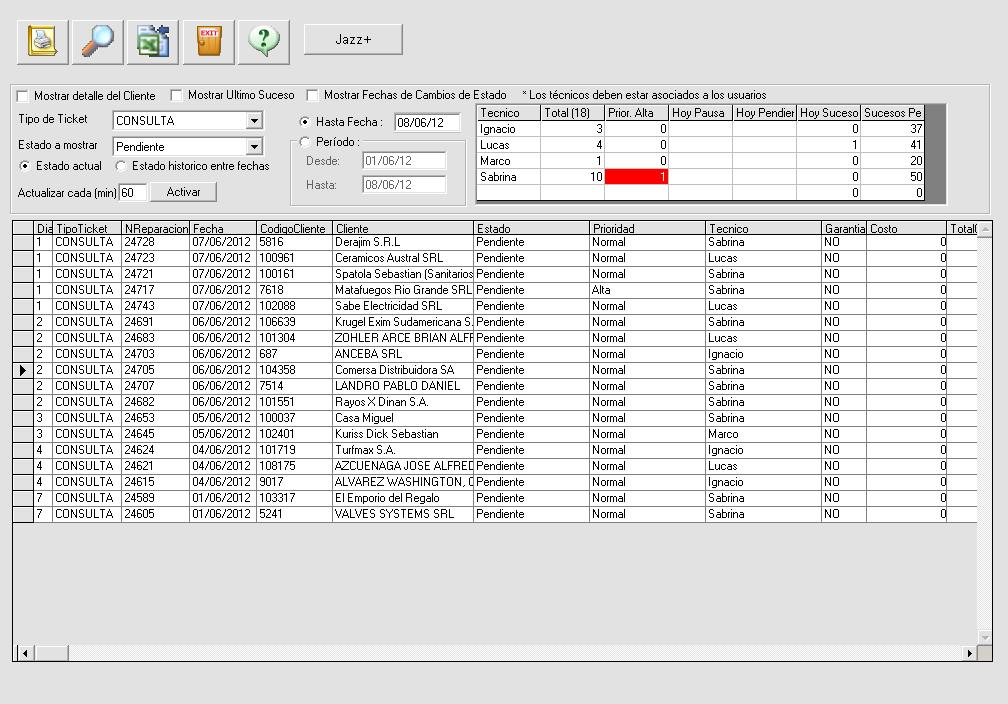
Task: Open the Tipo de Ticket dropdown
Action: [x=254, y=121]
